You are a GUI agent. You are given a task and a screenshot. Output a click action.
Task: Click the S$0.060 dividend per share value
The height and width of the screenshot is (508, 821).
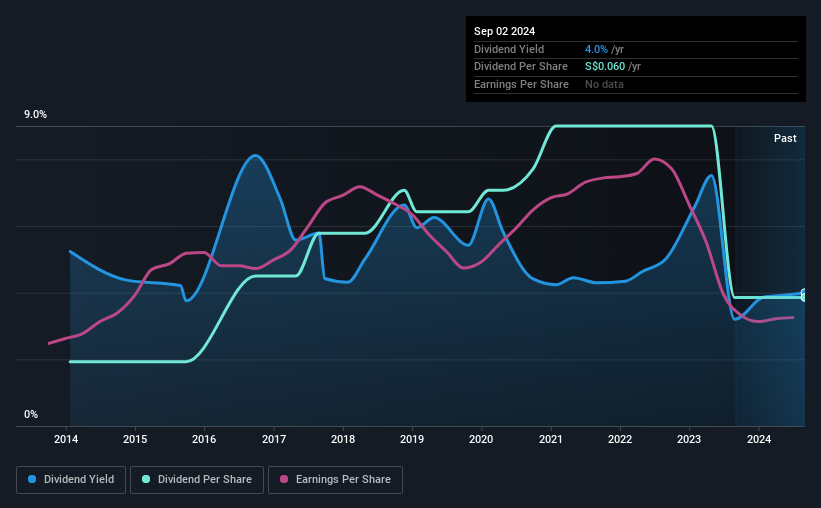[605, 67]
